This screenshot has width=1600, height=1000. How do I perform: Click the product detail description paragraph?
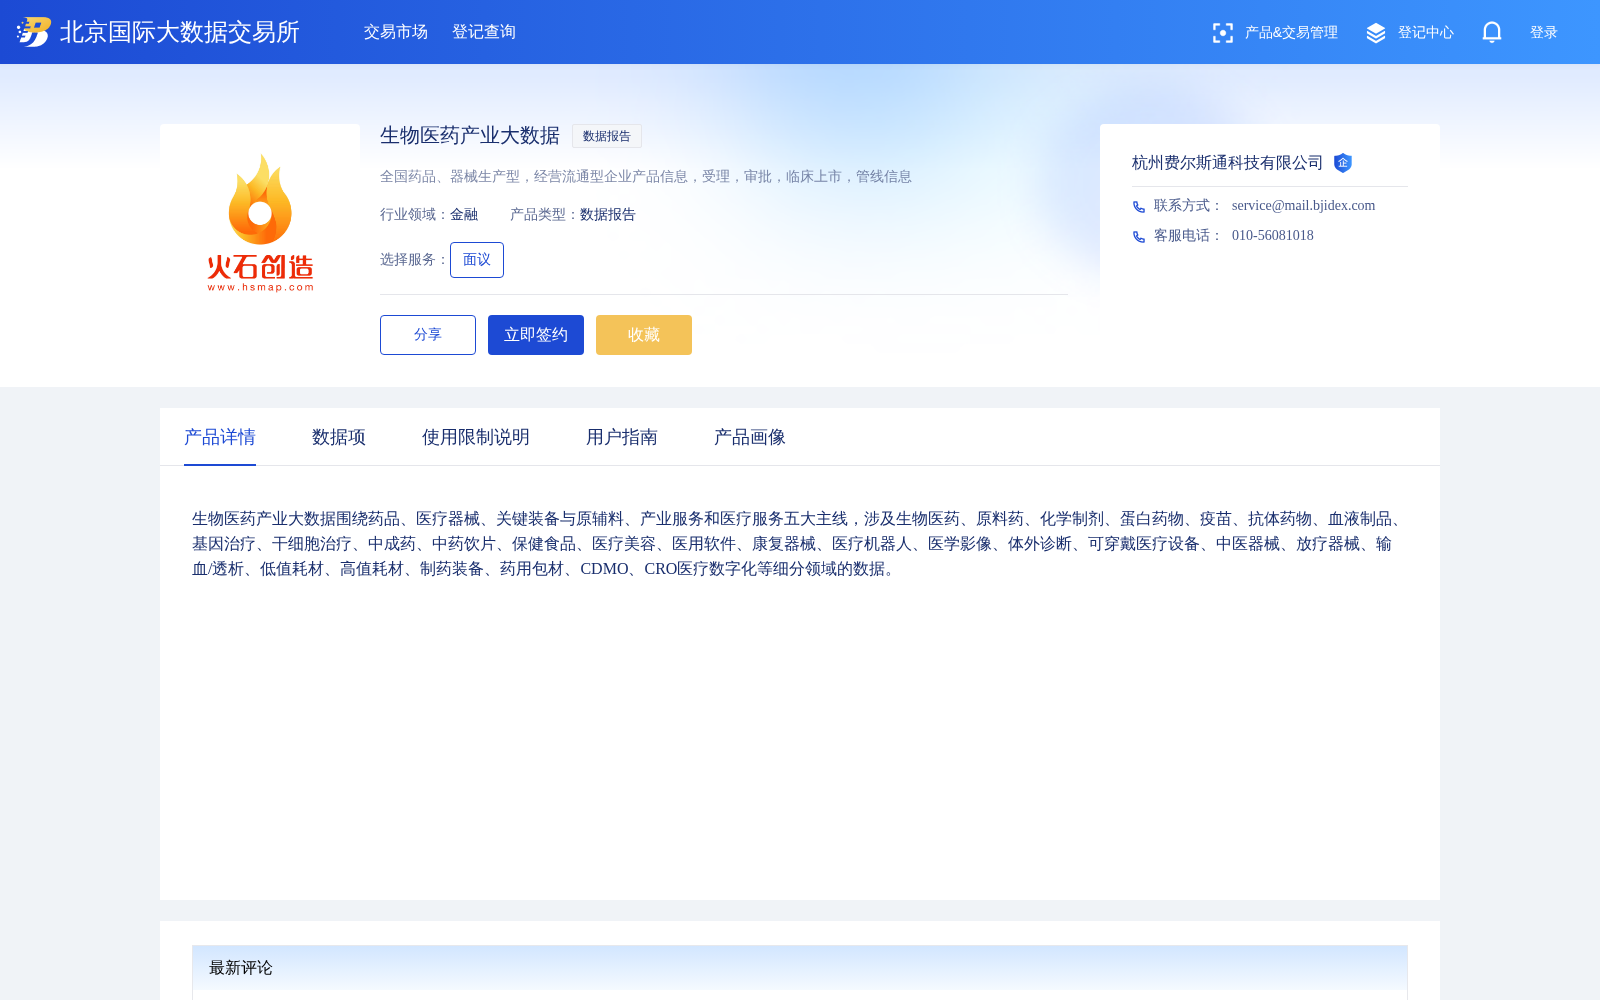pos(800,543)
